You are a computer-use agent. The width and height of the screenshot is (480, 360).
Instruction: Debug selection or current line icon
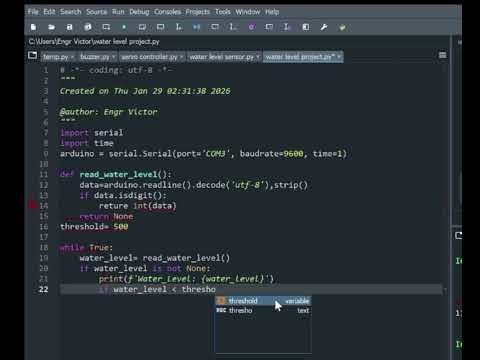233,27
